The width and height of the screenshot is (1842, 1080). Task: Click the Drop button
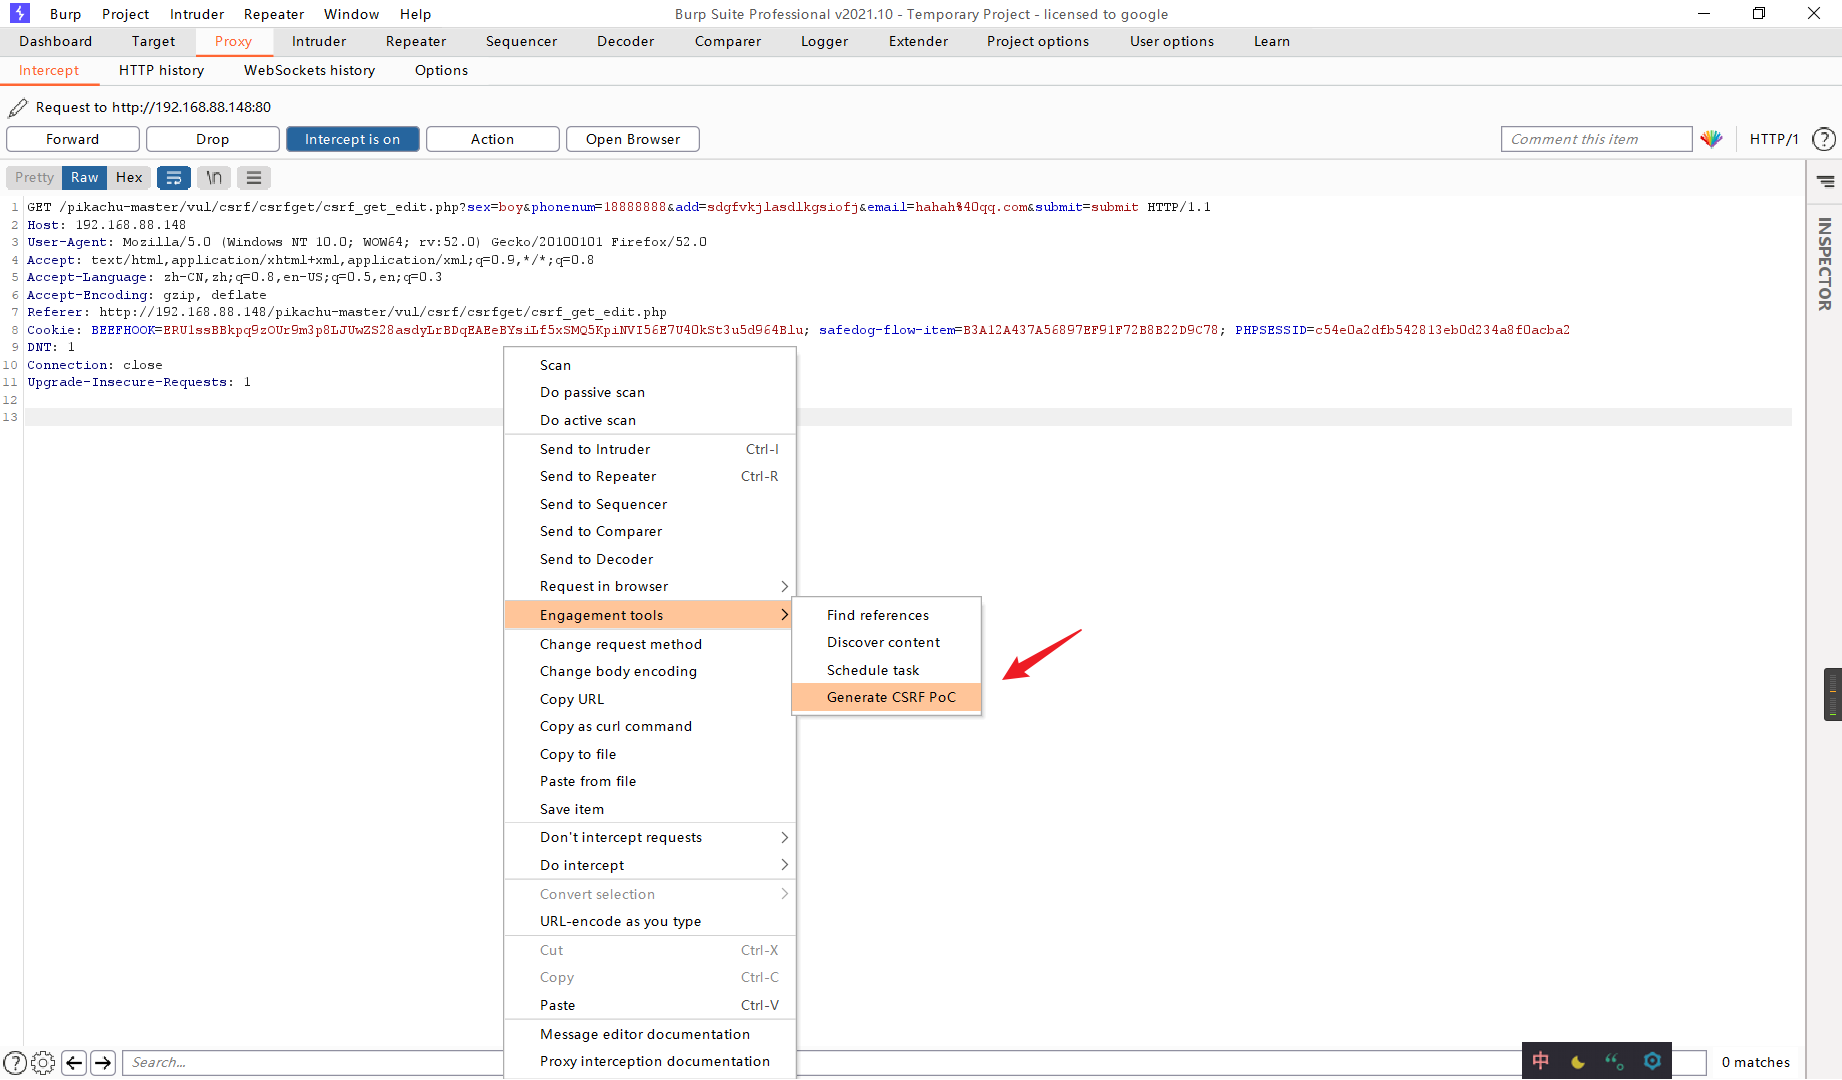pyautogui.click(x=213, y=139)
